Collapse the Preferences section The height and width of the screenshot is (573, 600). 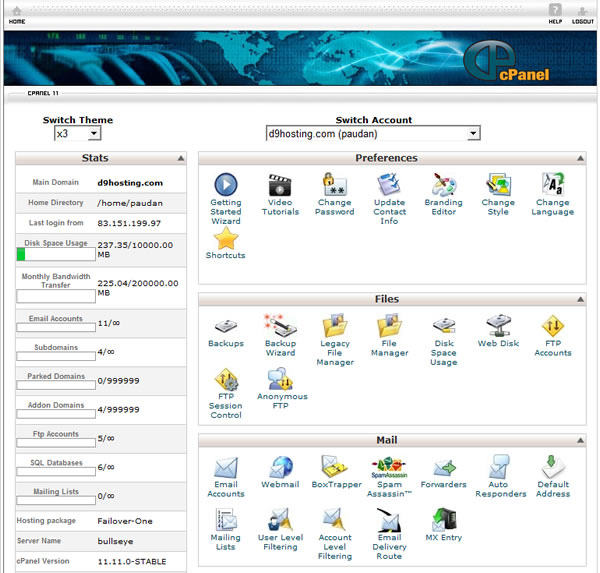click(580, 158)
